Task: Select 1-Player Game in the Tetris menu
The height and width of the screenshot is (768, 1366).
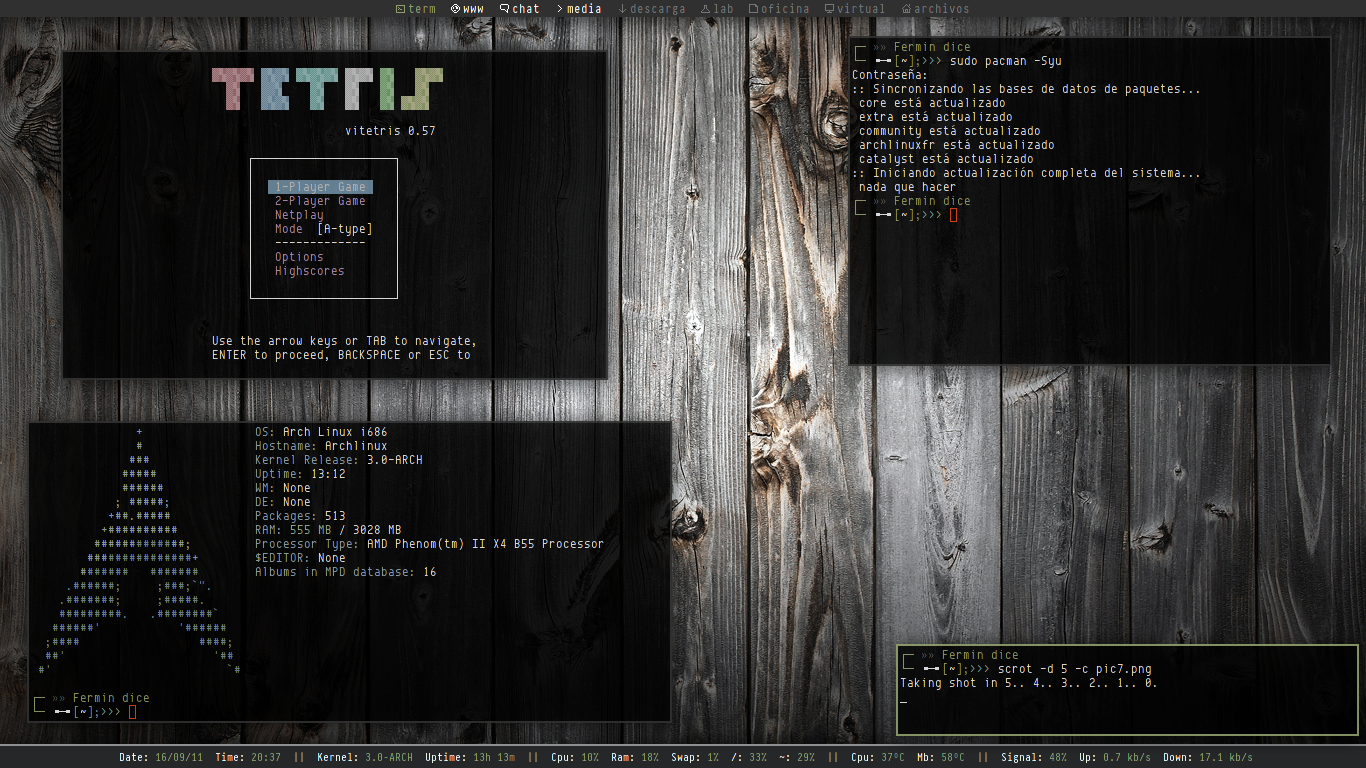Action: coord(320,187)
